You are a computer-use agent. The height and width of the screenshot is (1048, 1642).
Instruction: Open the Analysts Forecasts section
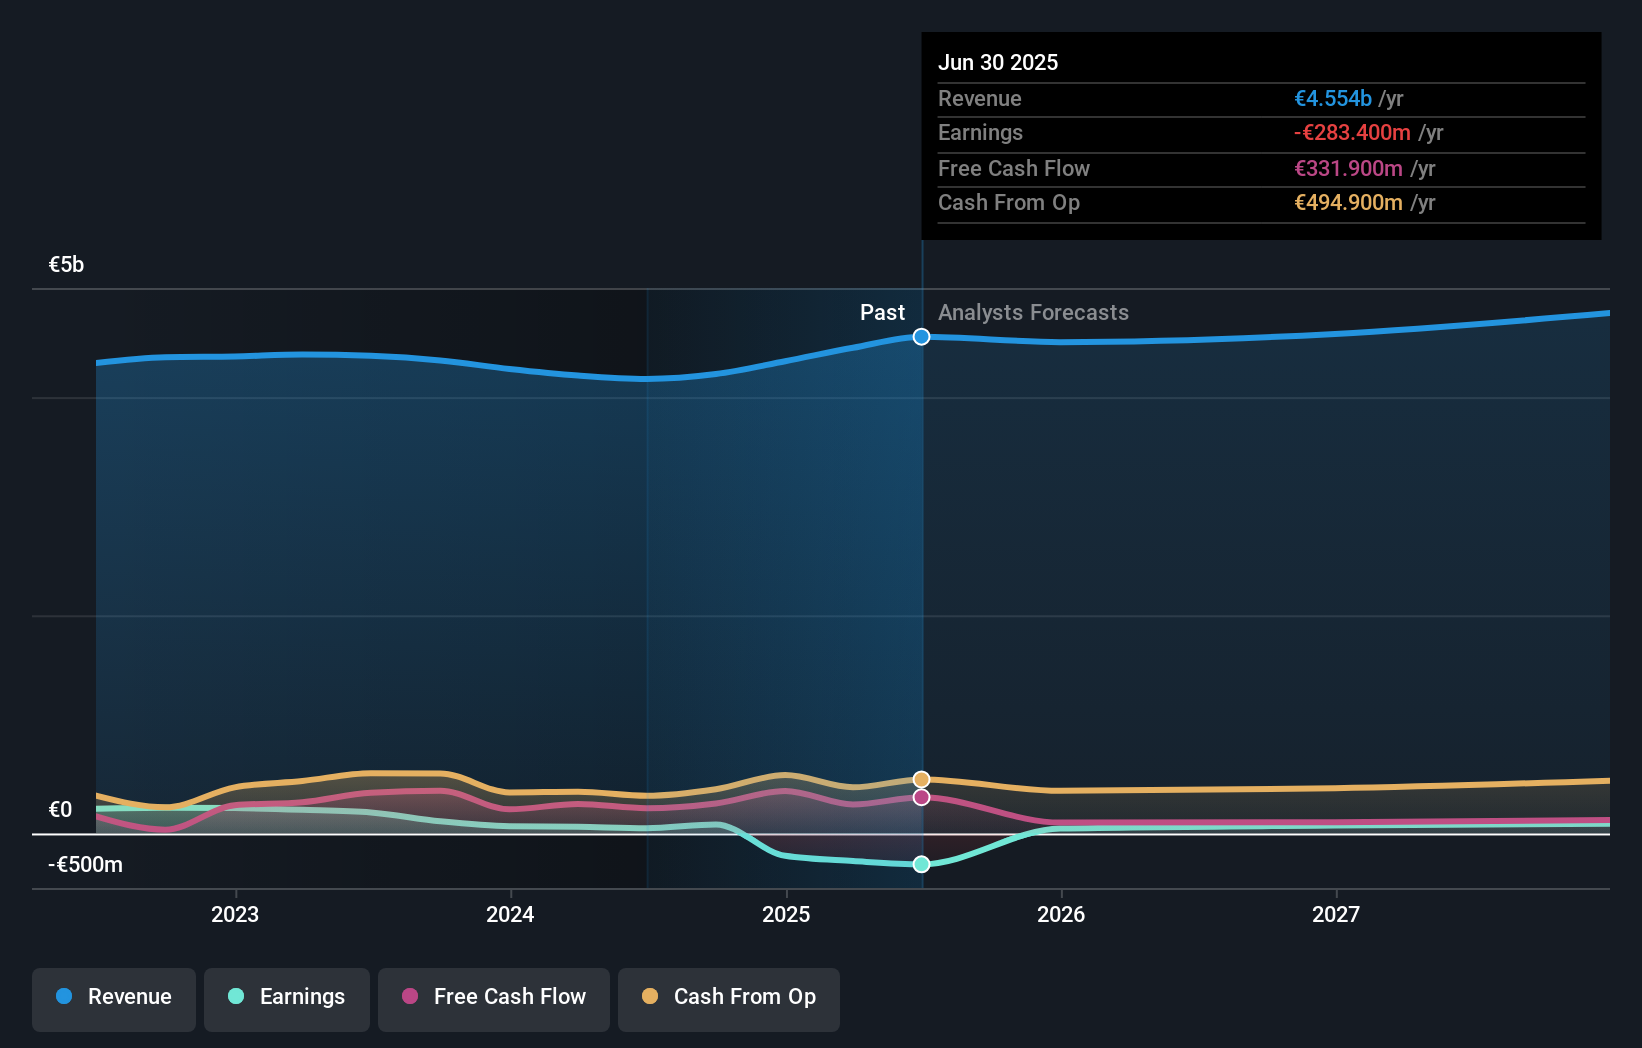pos(1033,313)
